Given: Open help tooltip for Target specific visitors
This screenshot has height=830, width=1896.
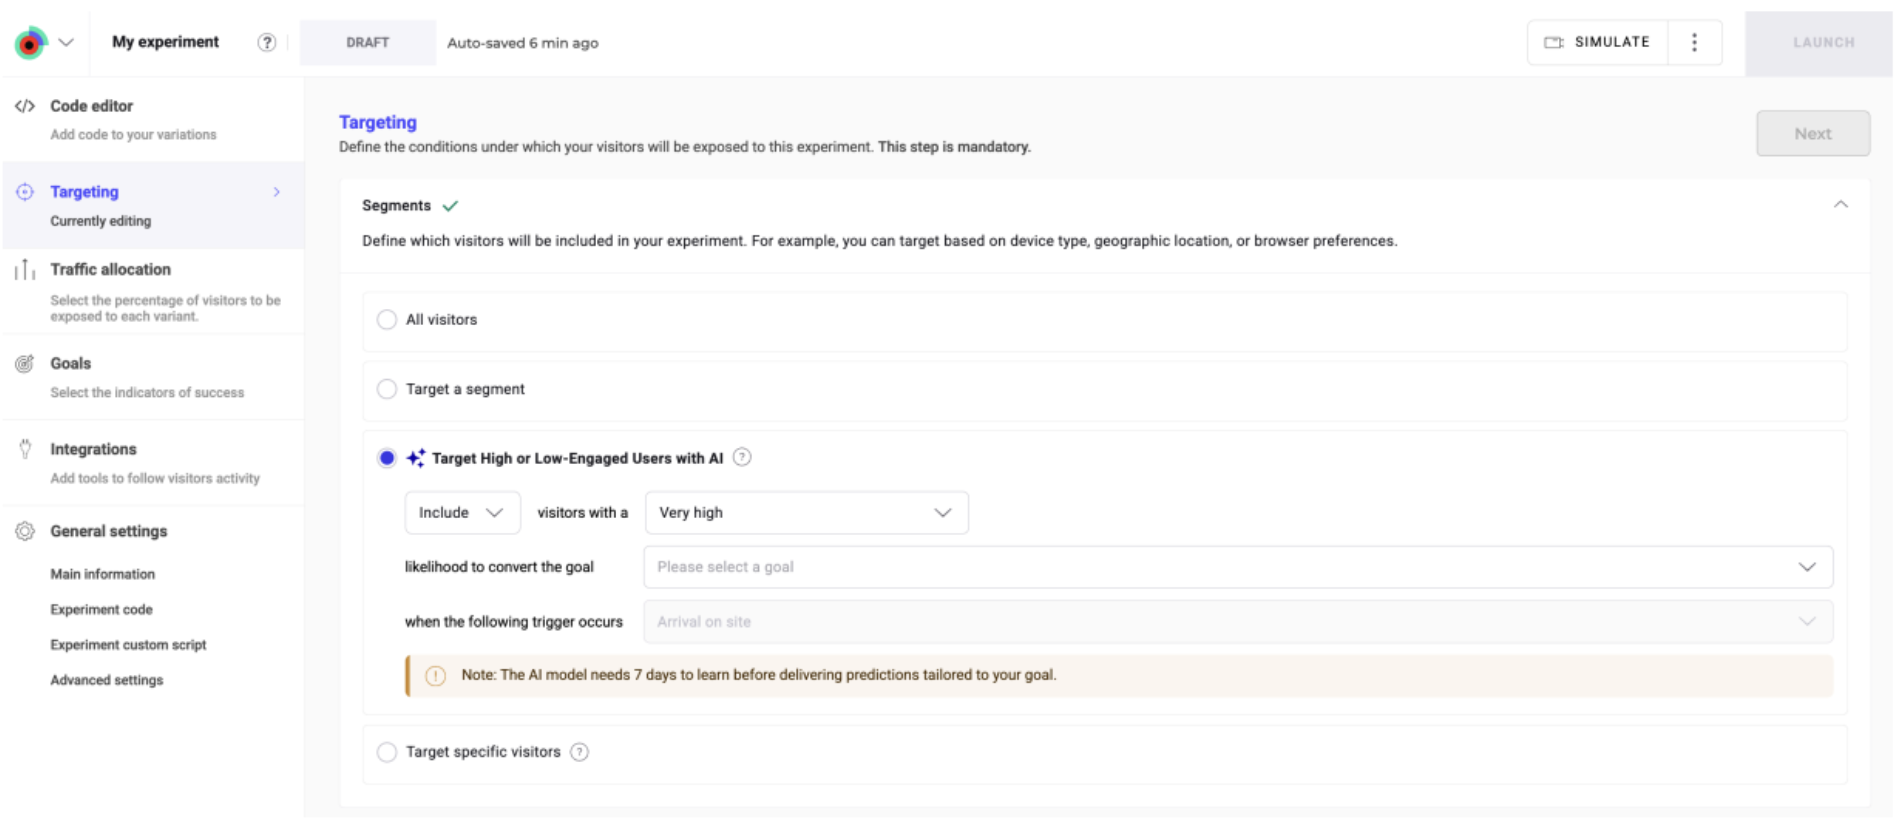Looking at the screenshot, I should click(x=579, y=752).
